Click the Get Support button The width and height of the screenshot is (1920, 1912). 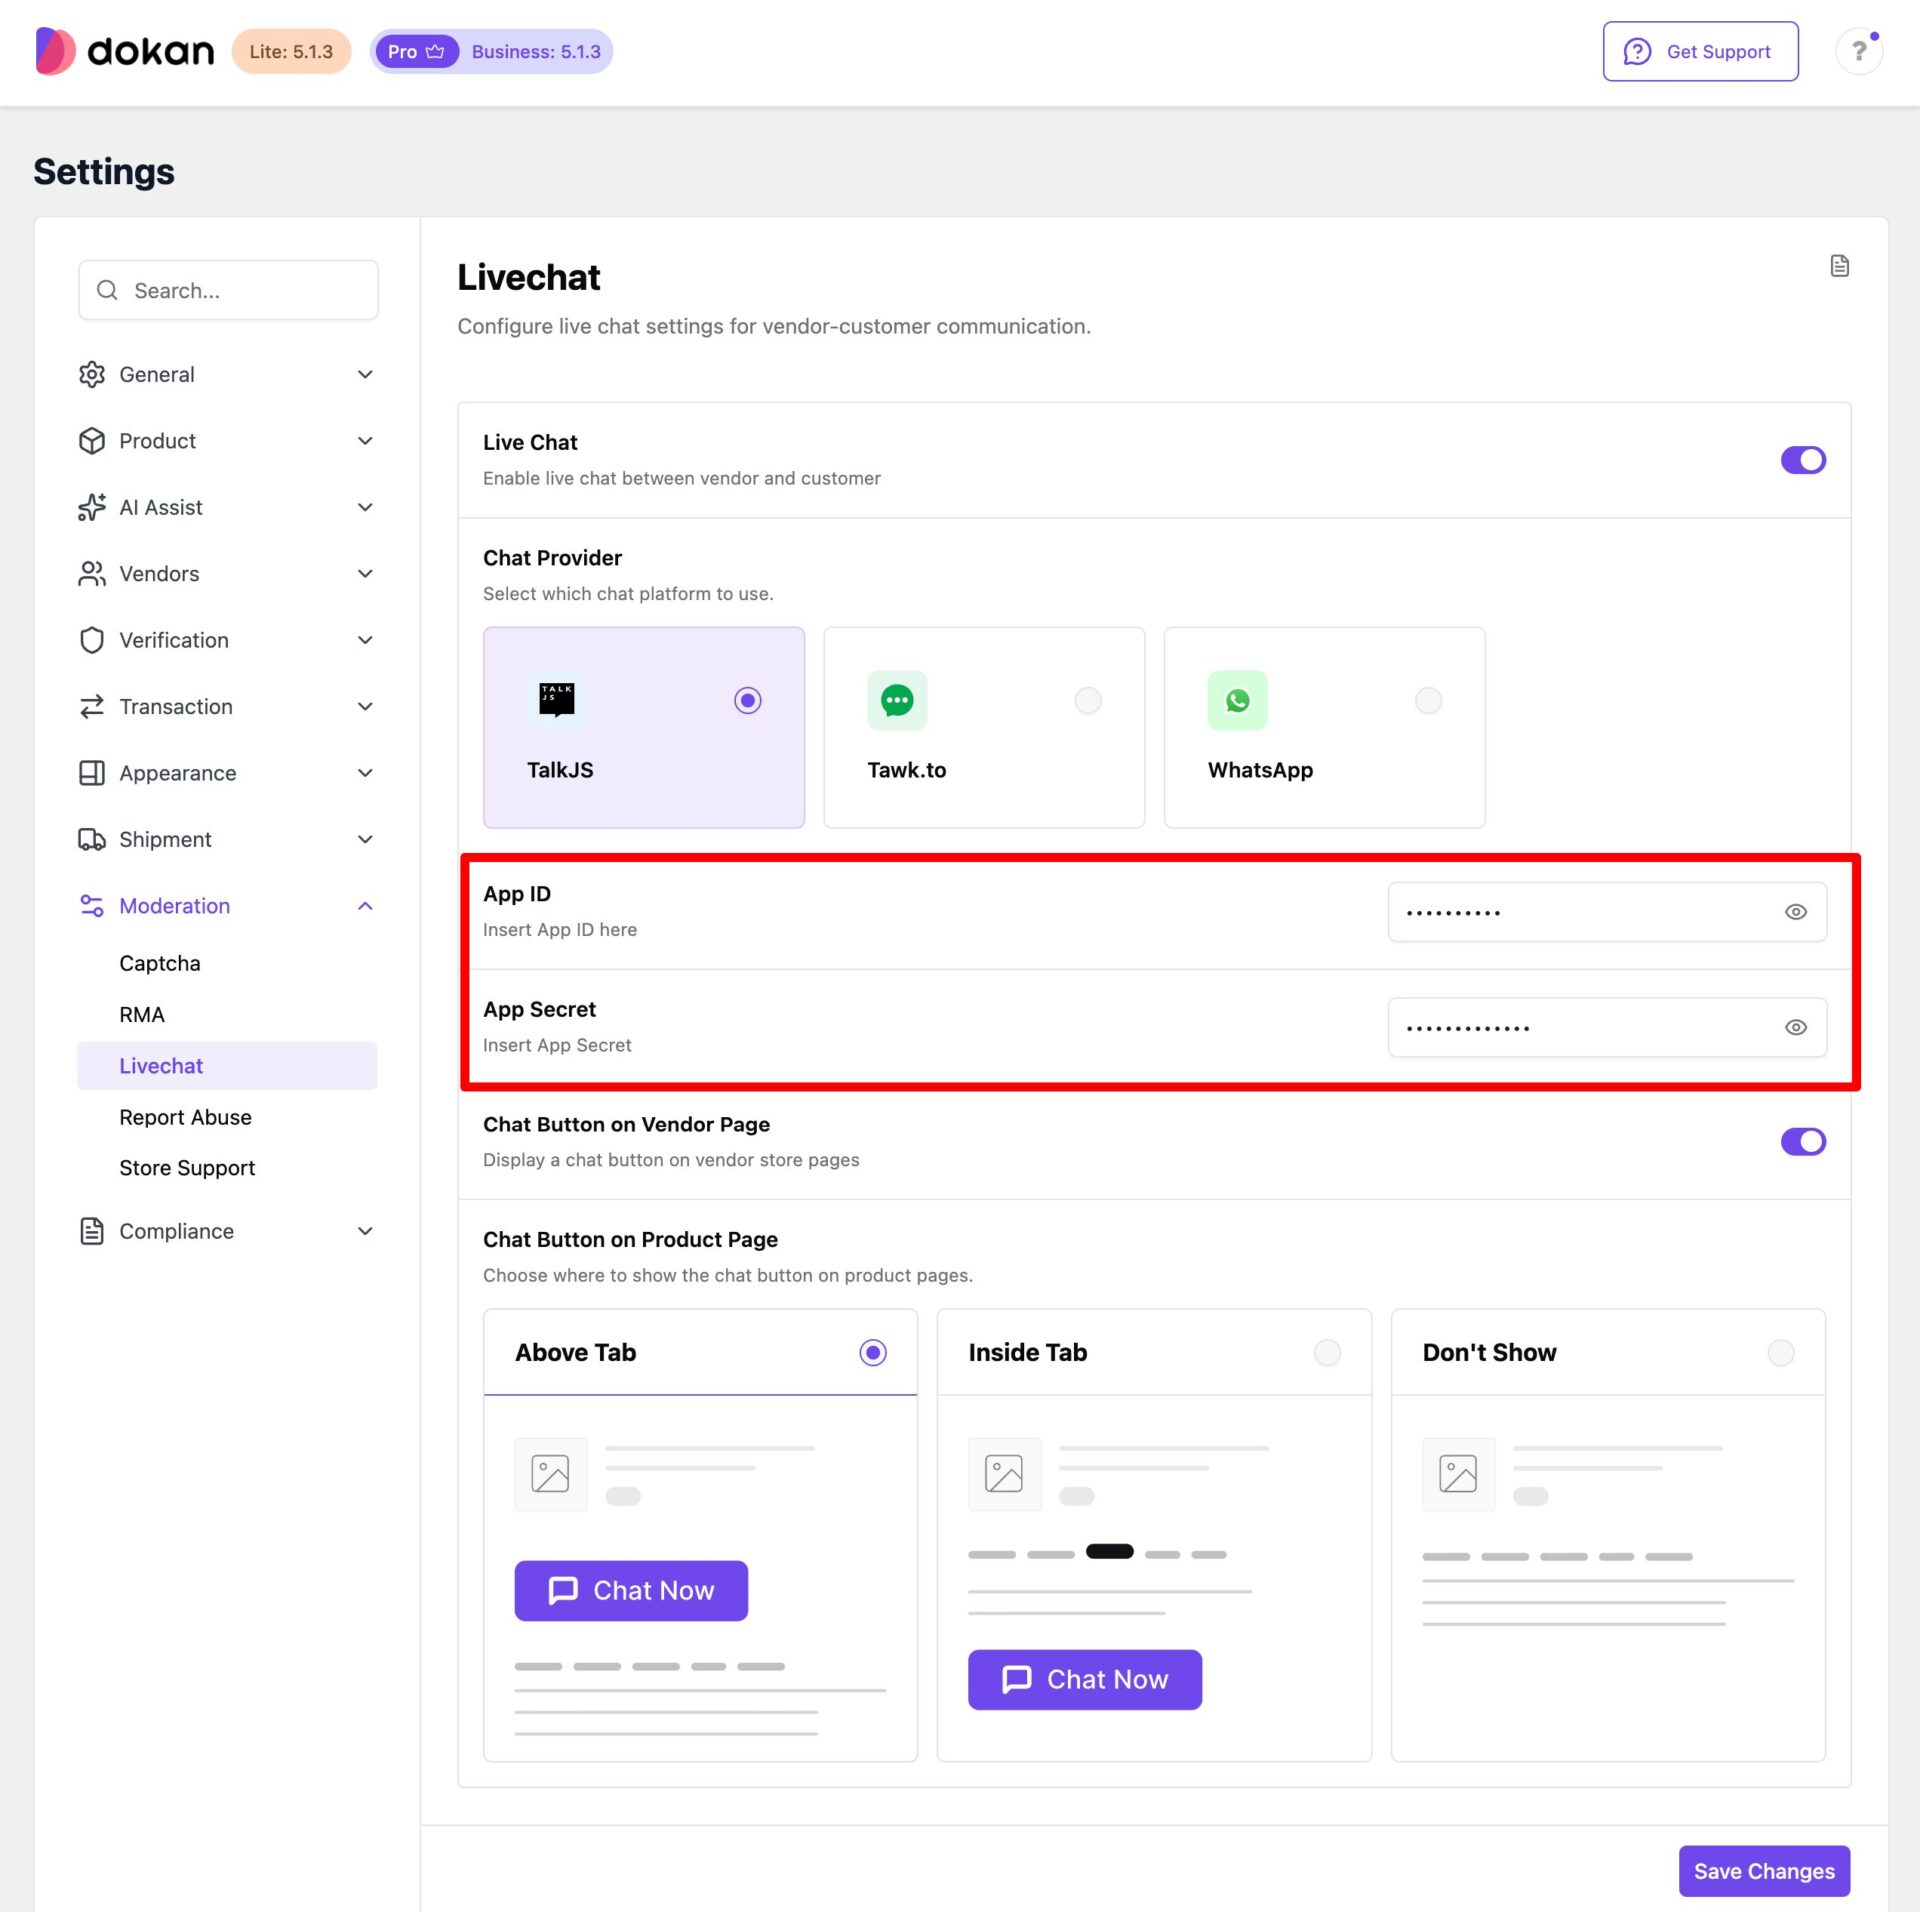click(x=1700, y=51)
